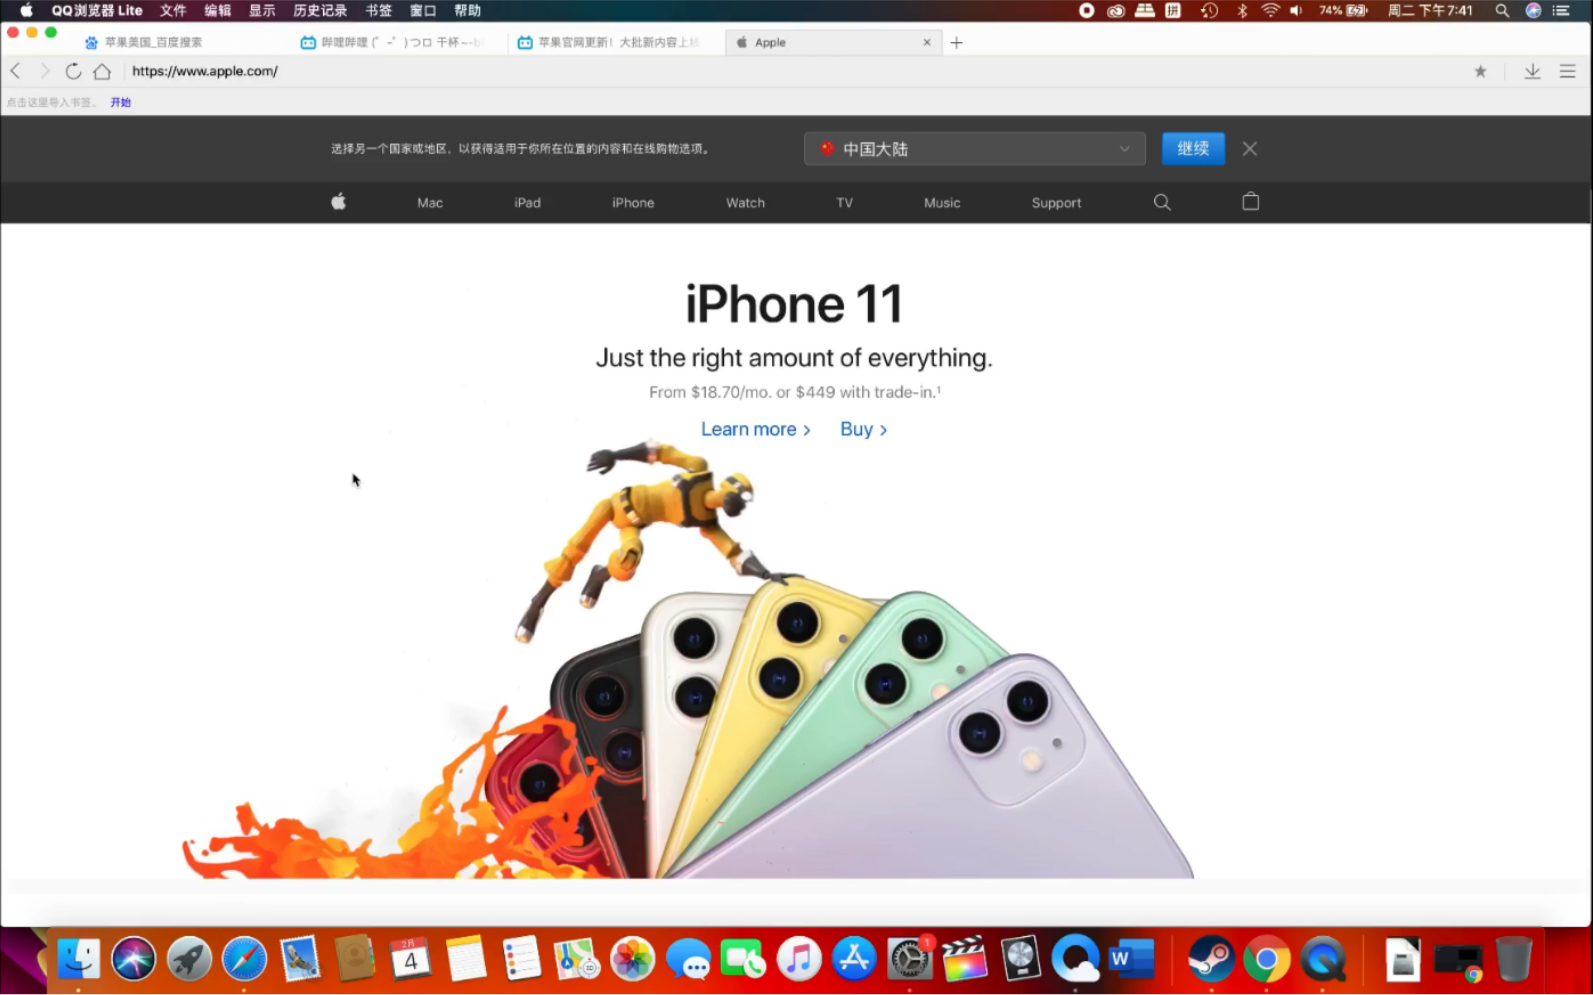
Task: Click the Learn more link for iPhone 11
Action: tap(755, 429)
